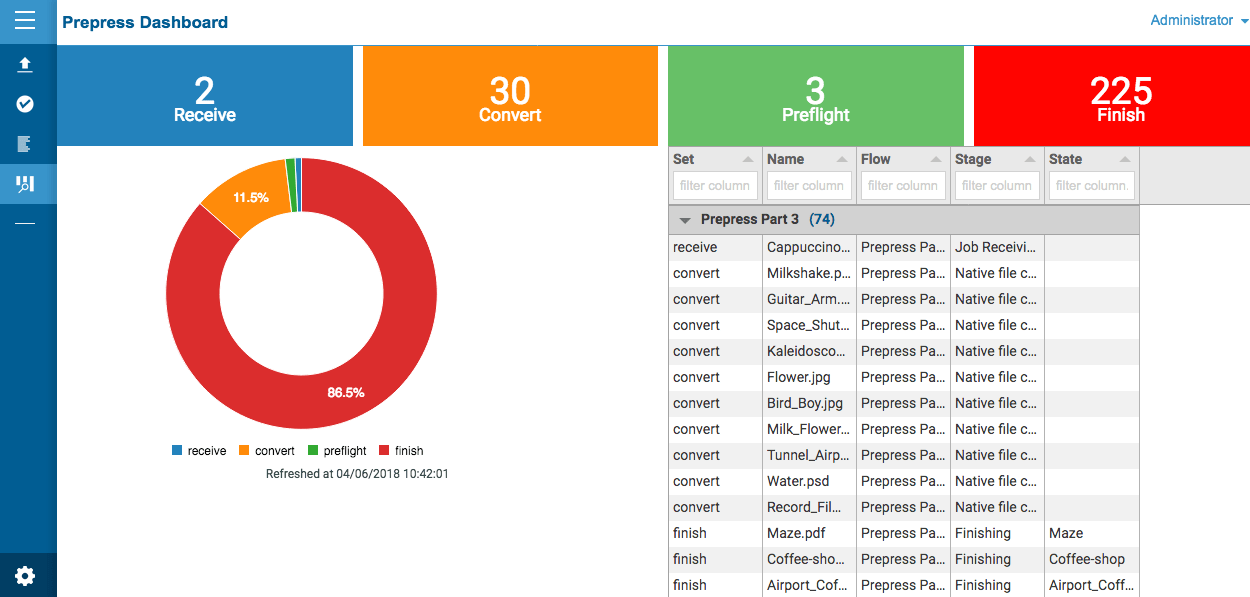Click the Prepress Dashboard title
This screenshot has height=597, width=1250.
(x=145, y=22)
